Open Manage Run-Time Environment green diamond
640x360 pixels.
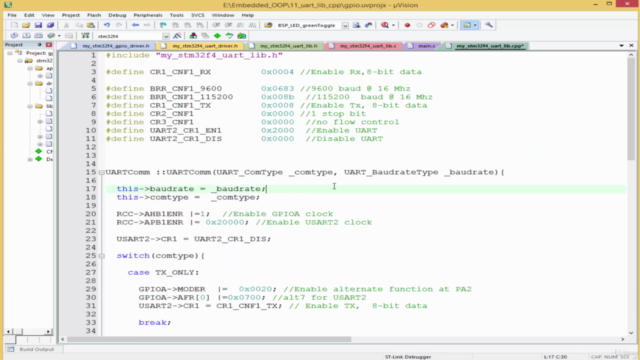coord(217,36)
